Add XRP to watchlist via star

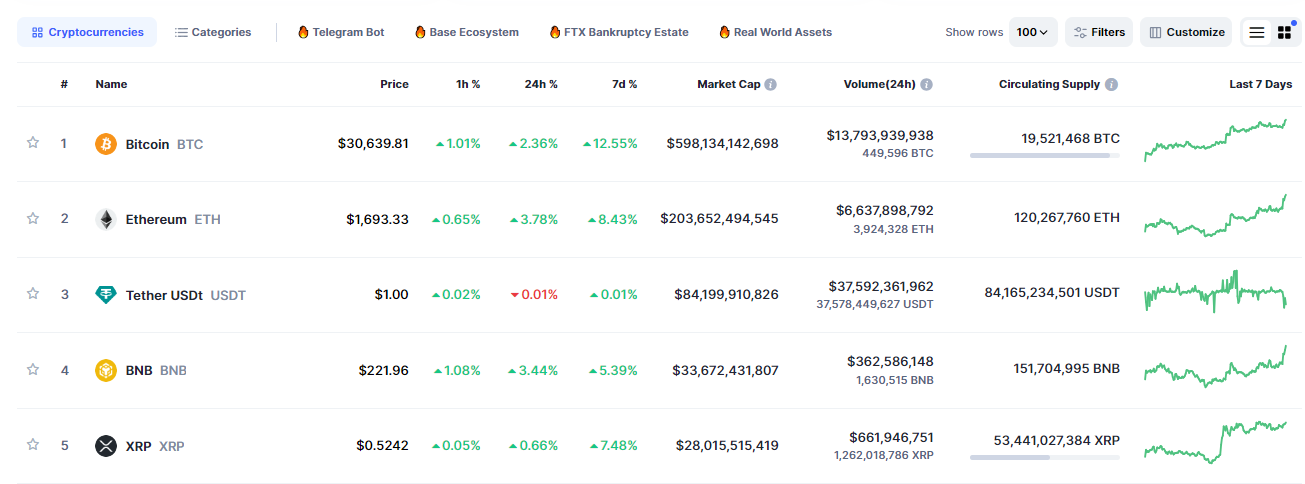[33, 445]
